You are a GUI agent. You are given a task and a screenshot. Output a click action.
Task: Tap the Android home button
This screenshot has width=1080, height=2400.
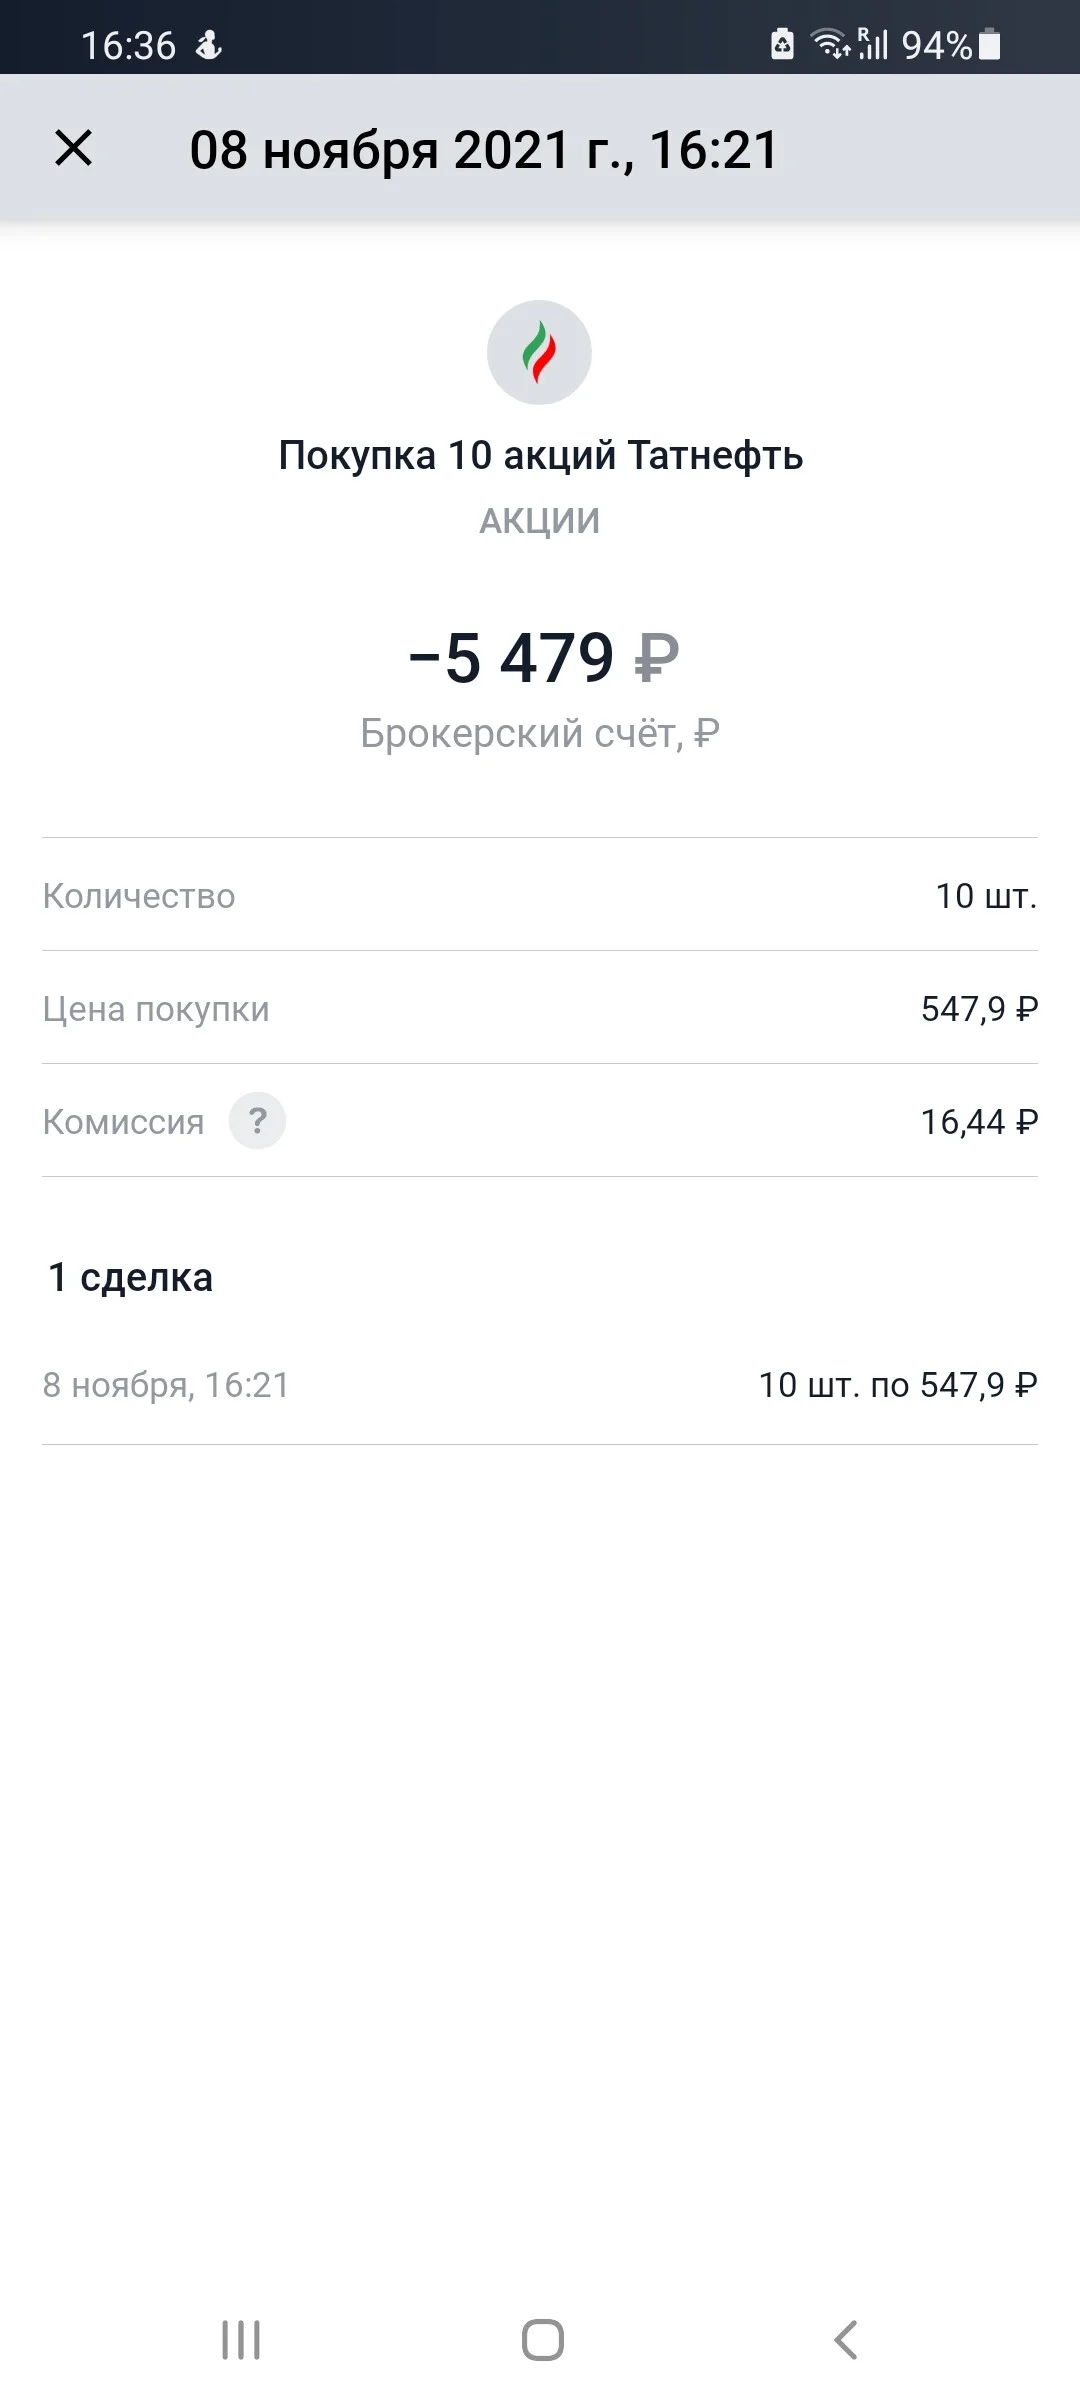[x=542, y=2339]
